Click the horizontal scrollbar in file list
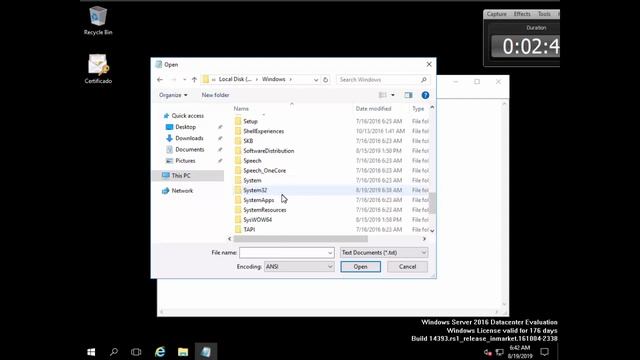Screen dimensions: 640x360 pos(301,239)
